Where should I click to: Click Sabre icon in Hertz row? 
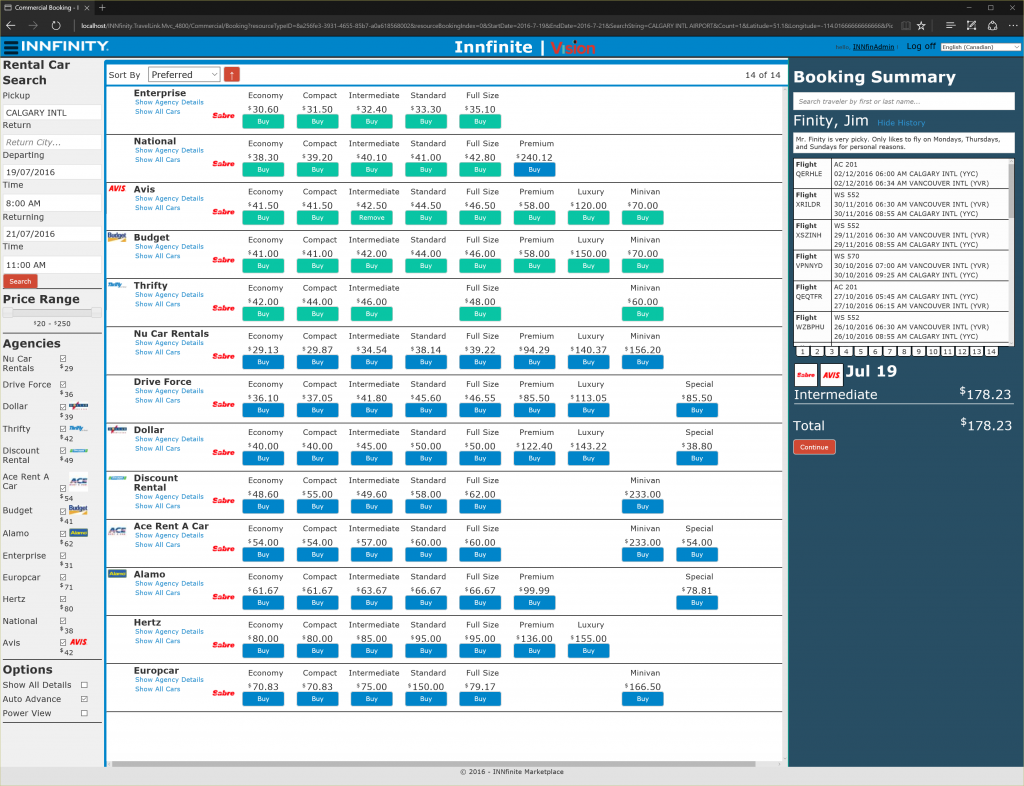tap(223, 645)
